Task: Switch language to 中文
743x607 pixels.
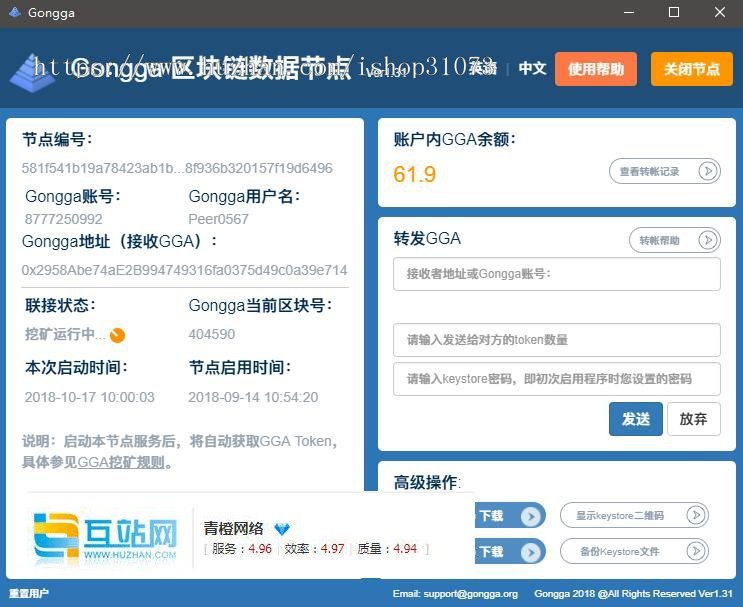Action: coord(532,68)
